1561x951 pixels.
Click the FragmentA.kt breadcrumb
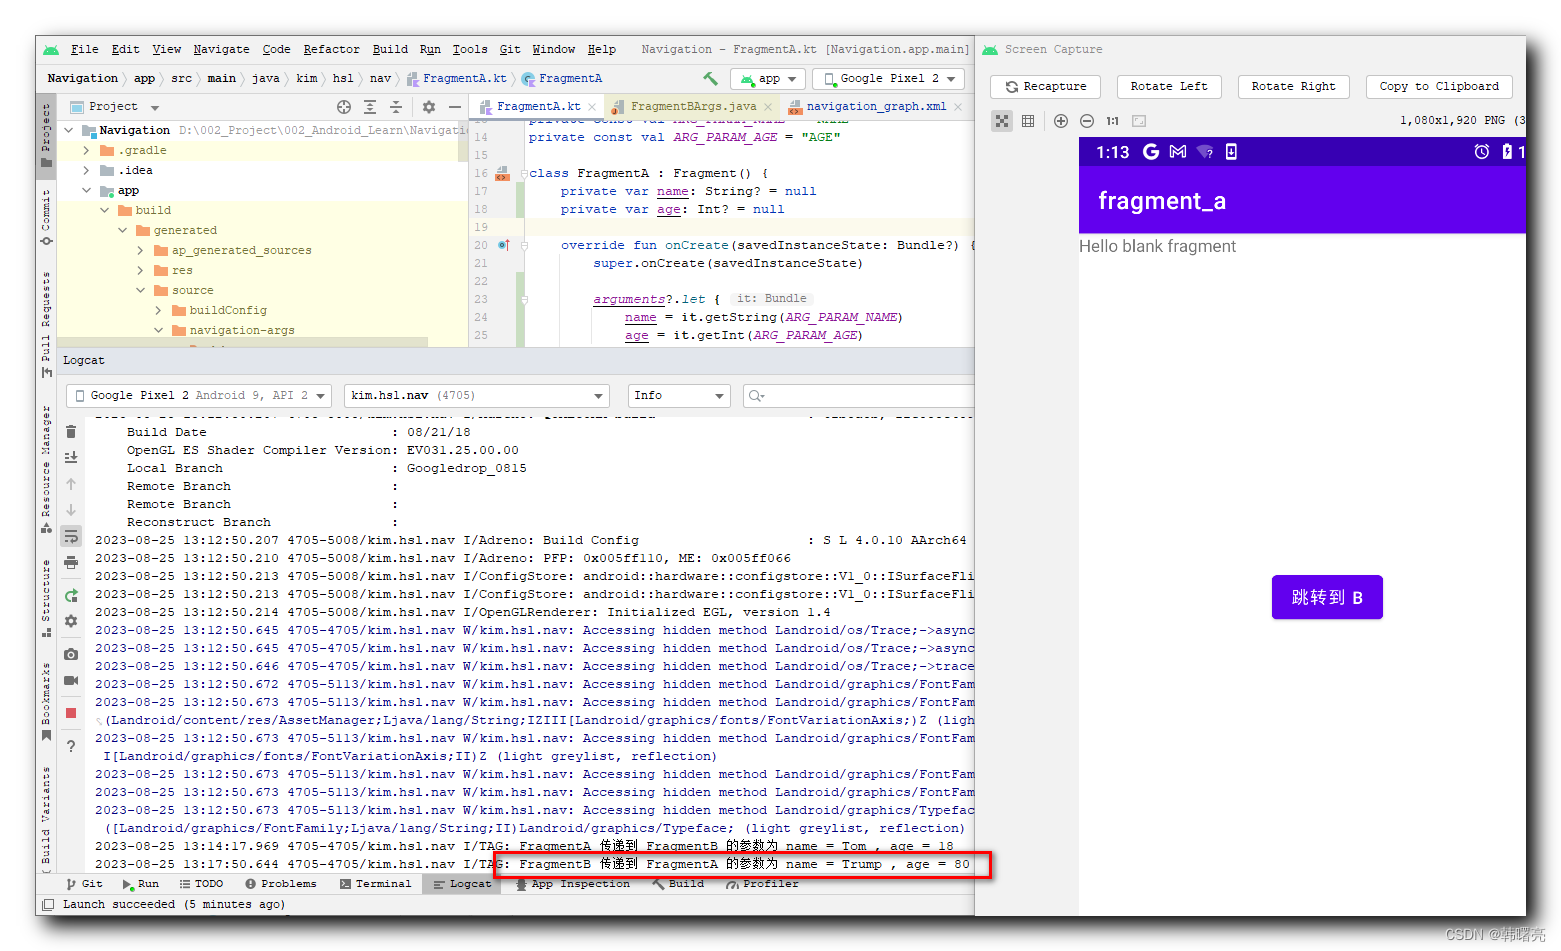coord(457,78)
